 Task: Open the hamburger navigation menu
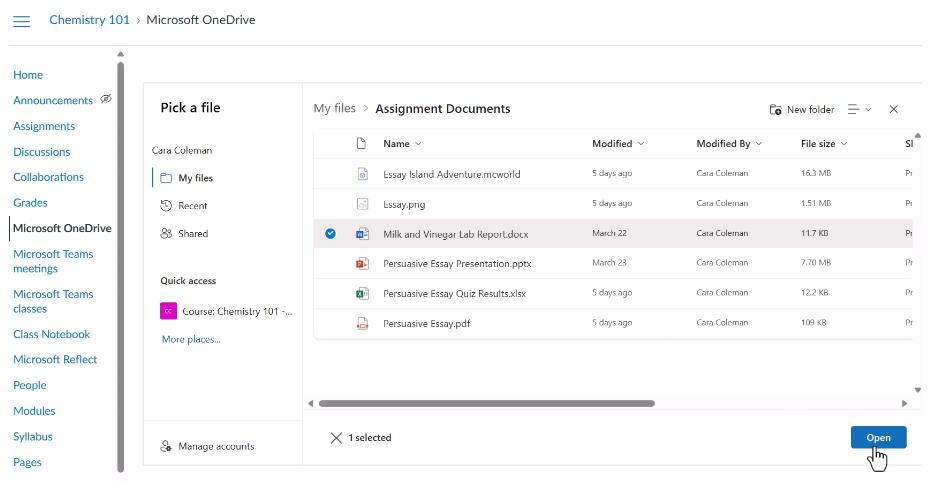[21, 21]
